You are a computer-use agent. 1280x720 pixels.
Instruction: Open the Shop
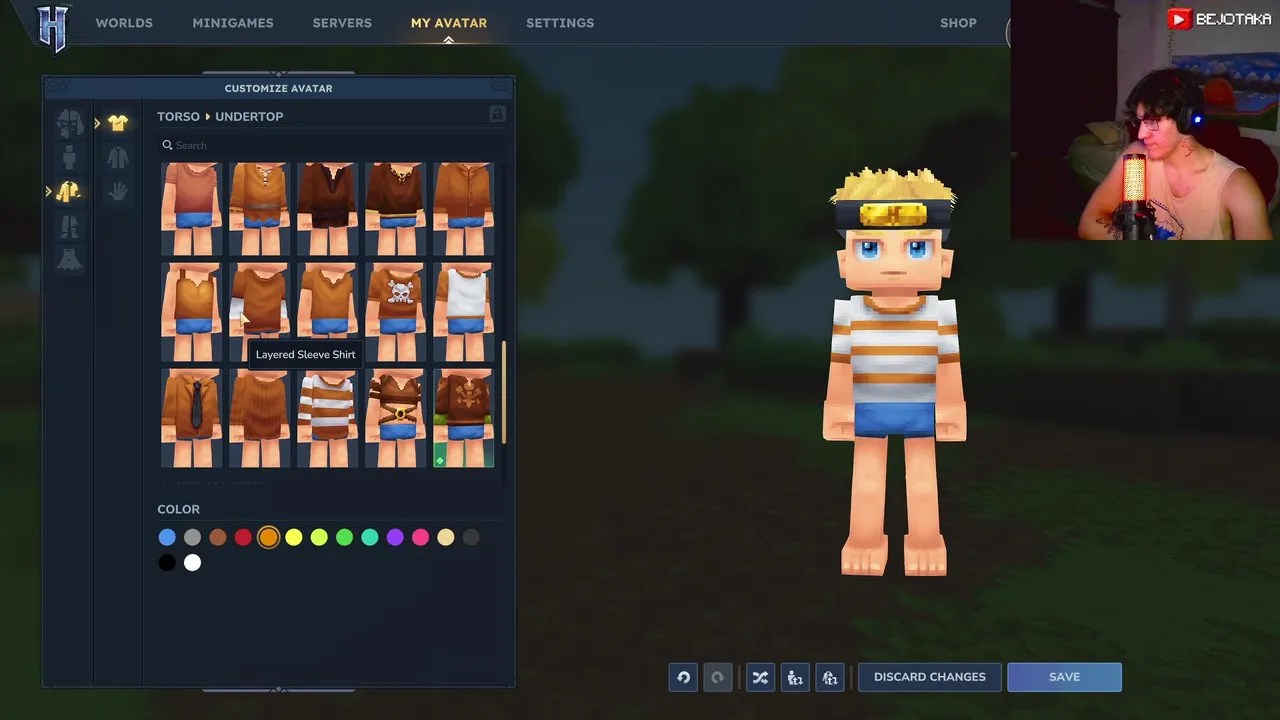pos(958,22)
